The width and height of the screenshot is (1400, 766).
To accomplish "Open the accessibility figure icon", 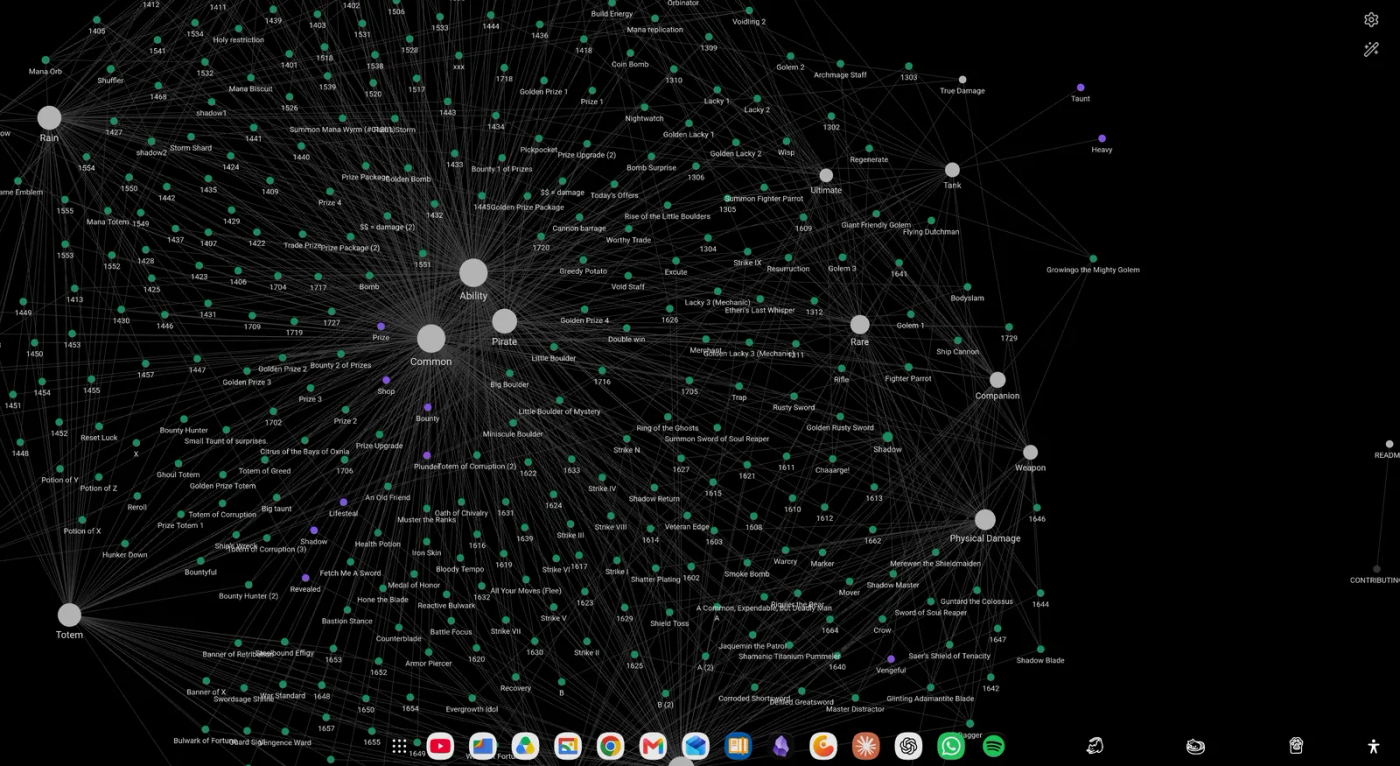I will point(1373,746).
